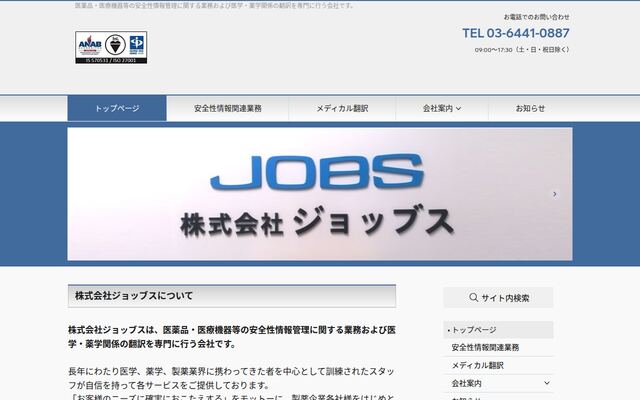Click the お電話でのお問い合わせ label
640x400 pixels.
pyautogui.click(x=537, y=17)
